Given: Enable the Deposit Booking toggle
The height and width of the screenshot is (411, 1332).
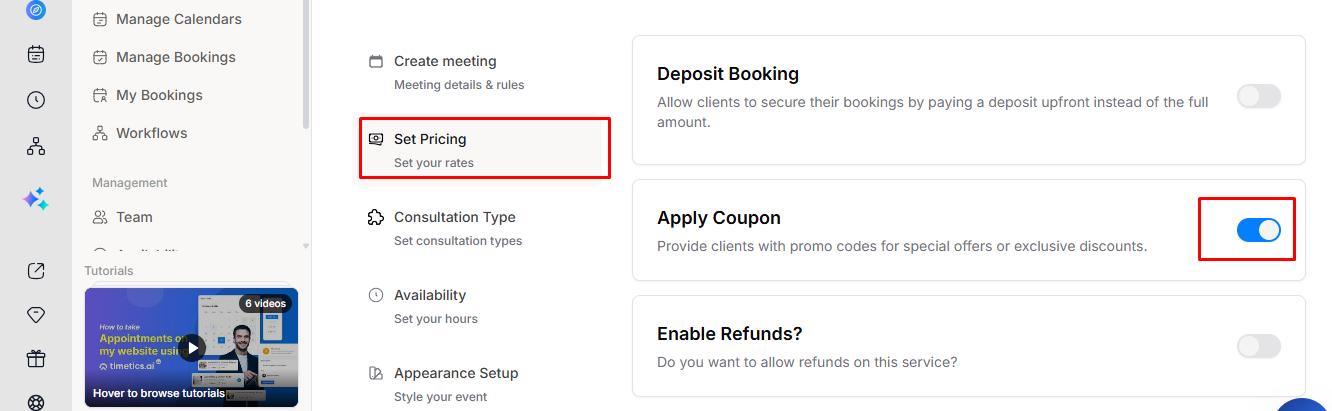Looking at the screenshot, I should click(1258, 96).
